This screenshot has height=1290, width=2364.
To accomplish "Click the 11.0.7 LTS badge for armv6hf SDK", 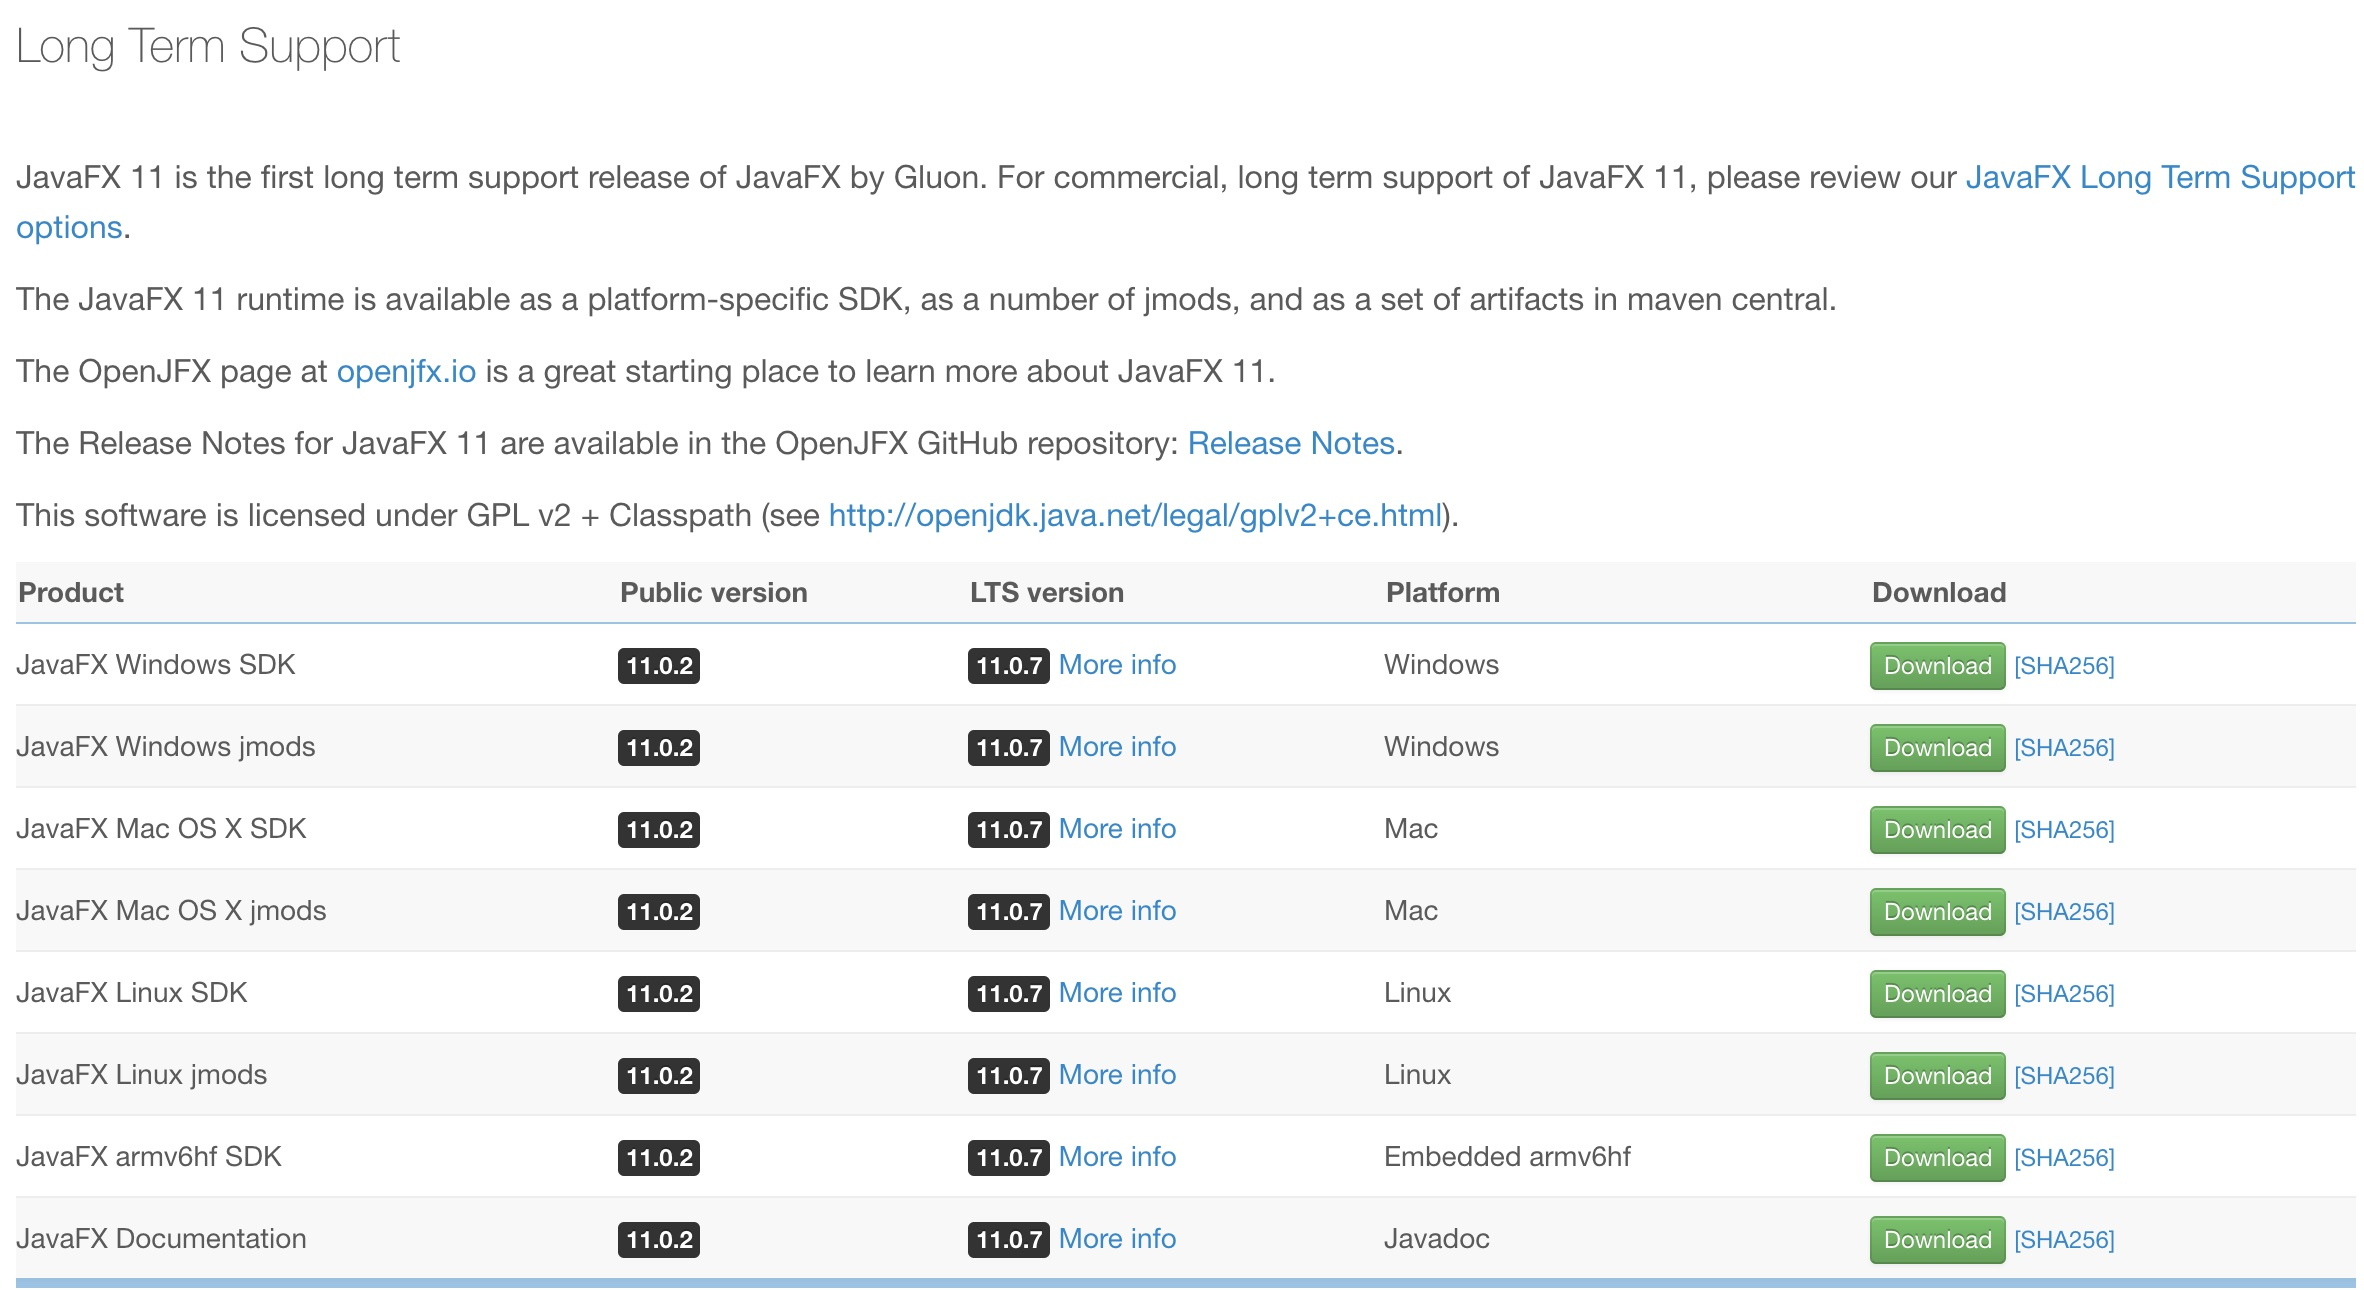I will [1008, 1158].
